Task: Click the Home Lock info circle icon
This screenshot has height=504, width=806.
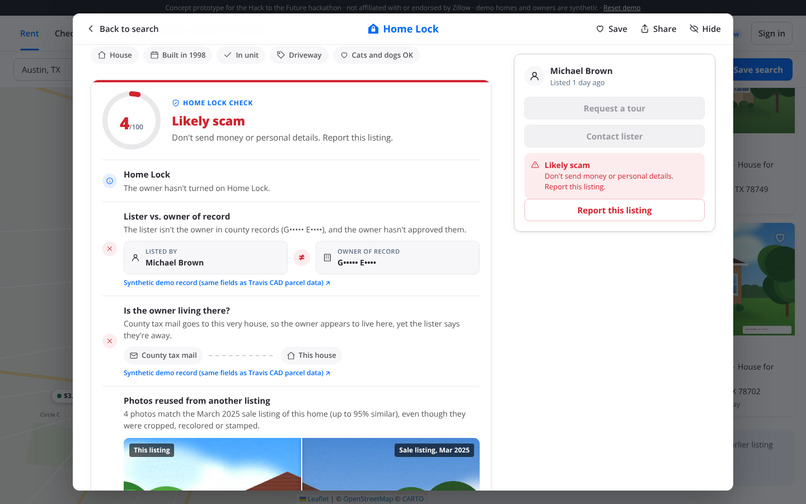Action: pyautogui.click(x=109, y=181)
